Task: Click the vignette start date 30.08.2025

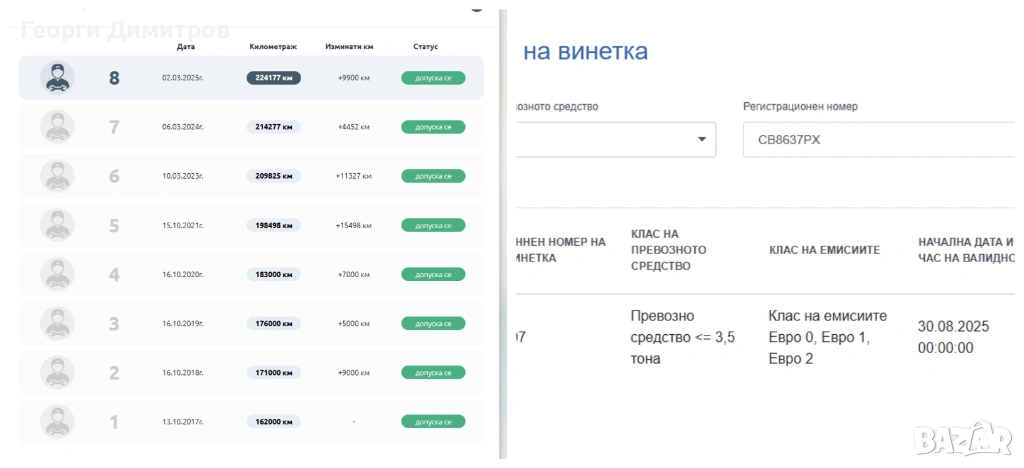Action: click(953, 326)
